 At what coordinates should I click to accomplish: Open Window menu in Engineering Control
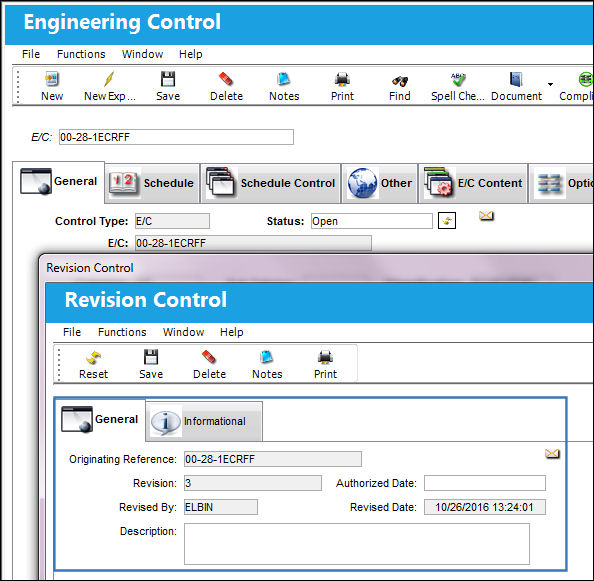pyautogui.click(x=142, y=54)
